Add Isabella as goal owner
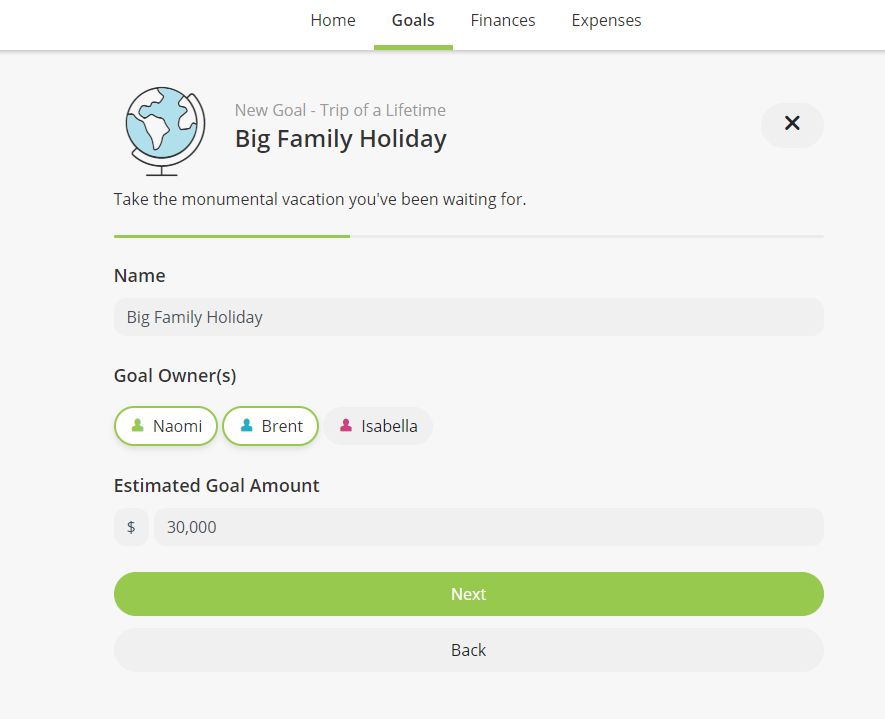Viewport: 885px width, 720px height. 378,426
